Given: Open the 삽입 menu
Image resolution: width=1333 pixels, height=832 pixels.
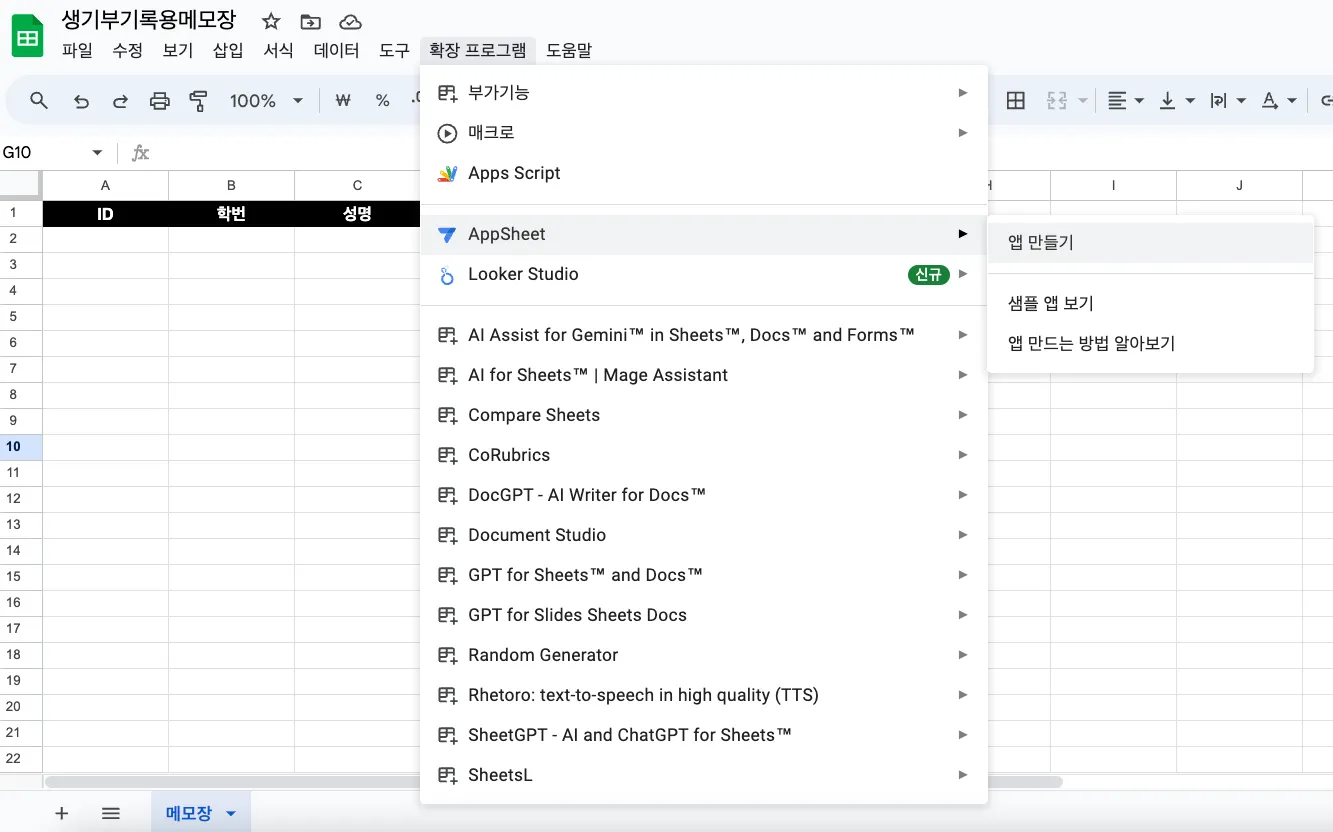Looking at the screenshot, I should click(228, 50).
